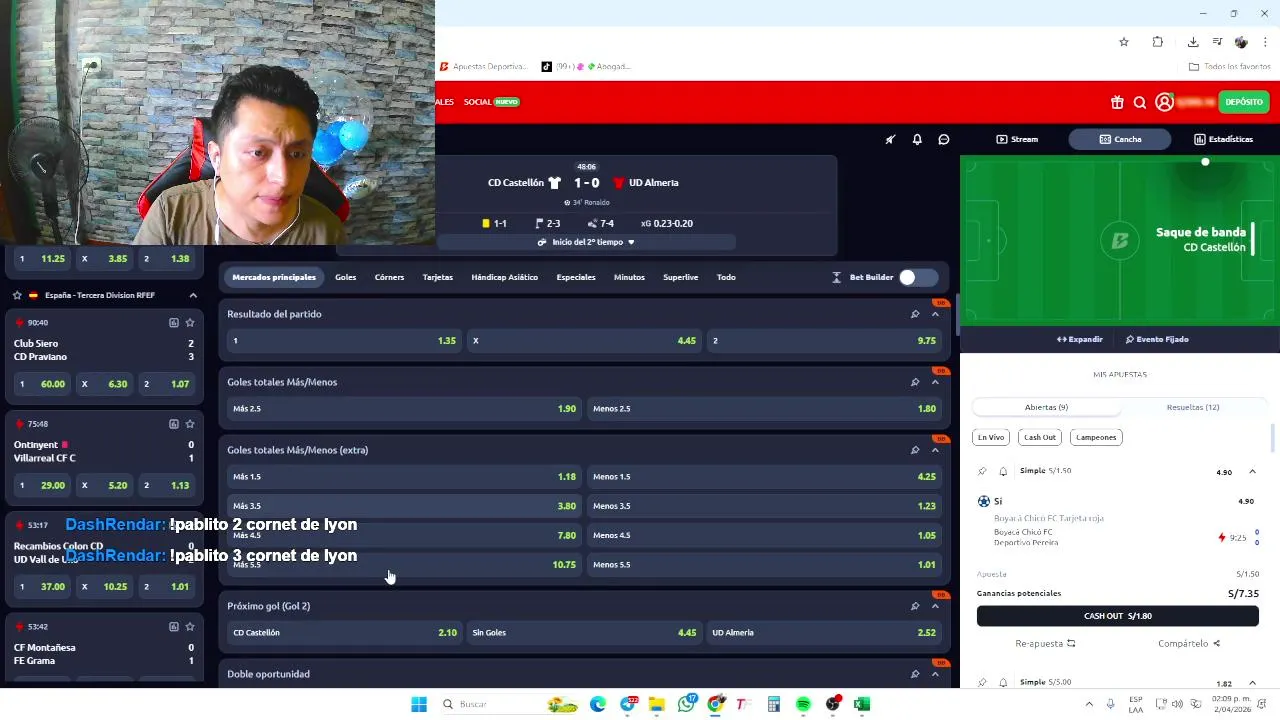This screenshot has height=720, width=1280.
Task: Select Menos 3.5 at 1.23
Action: pos(764,506)
